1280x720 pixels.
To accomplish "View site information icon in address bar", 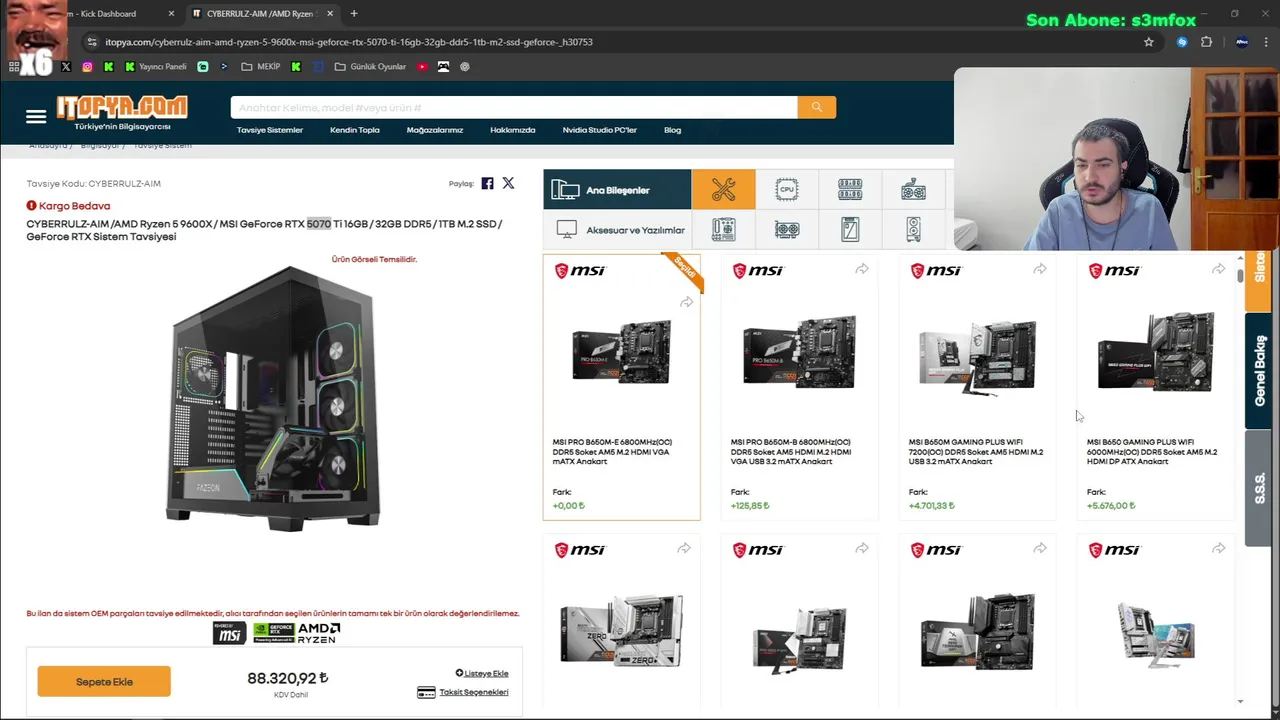I will (x=92, y=42).
